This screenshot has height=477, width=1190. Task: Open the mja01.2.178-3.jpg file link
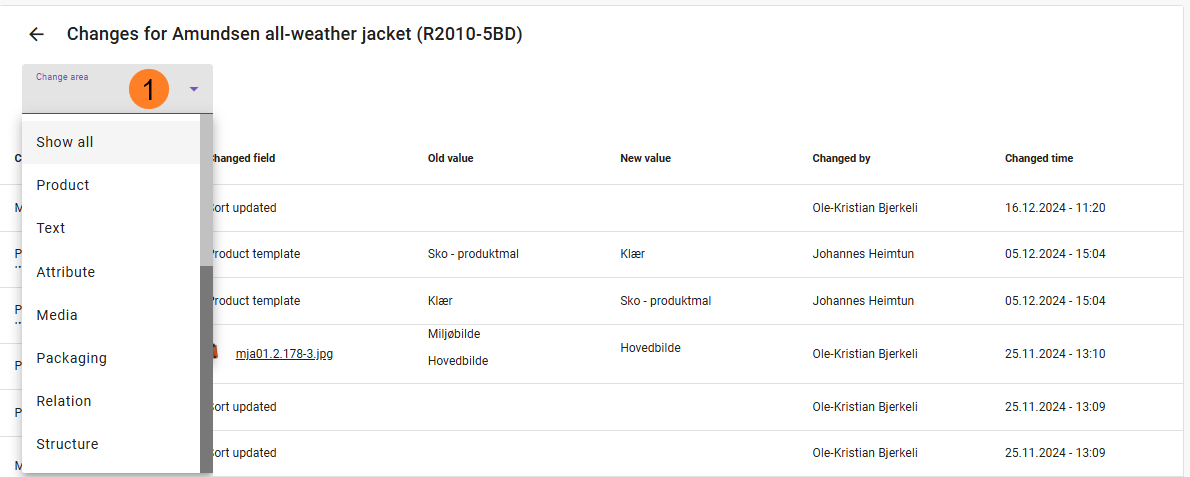pos(284,354)
